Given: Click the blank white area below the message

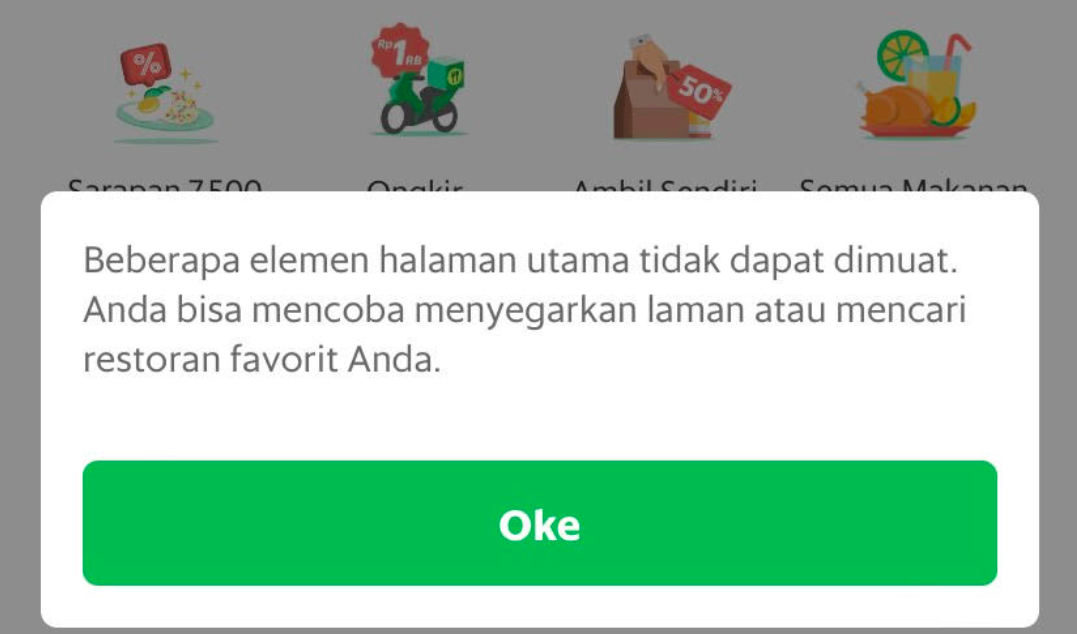Looking at the screenshot, I should [x=540, y=419].
